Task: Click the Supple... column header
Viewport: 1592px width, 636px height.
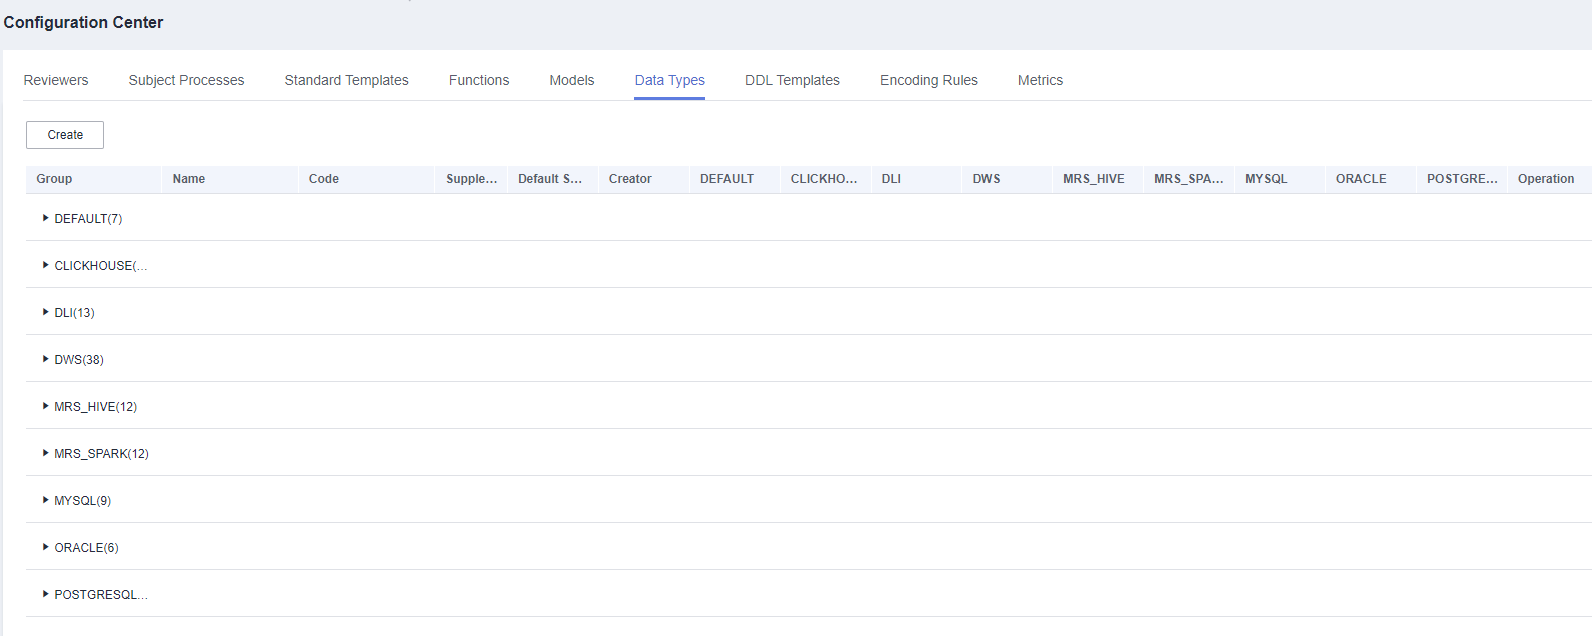Action: point(472,179)
